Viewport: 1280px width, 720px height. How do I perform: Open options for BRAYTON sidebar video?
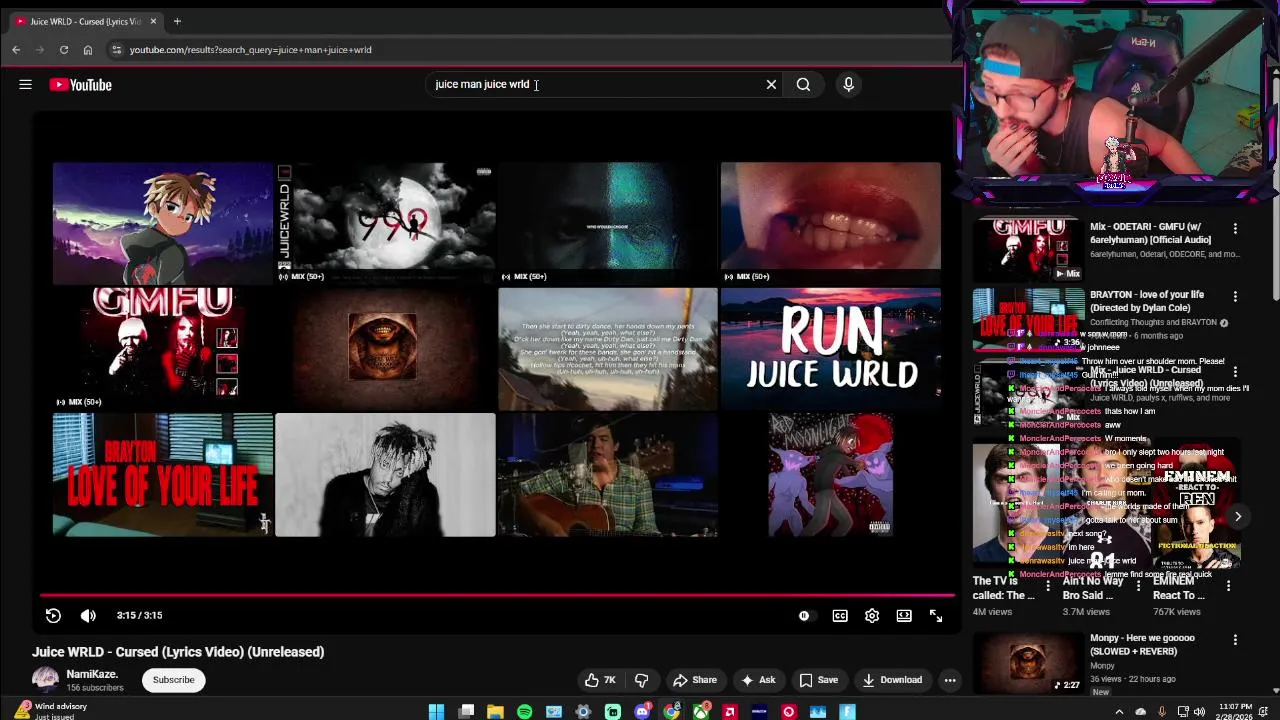point(1235,297)
